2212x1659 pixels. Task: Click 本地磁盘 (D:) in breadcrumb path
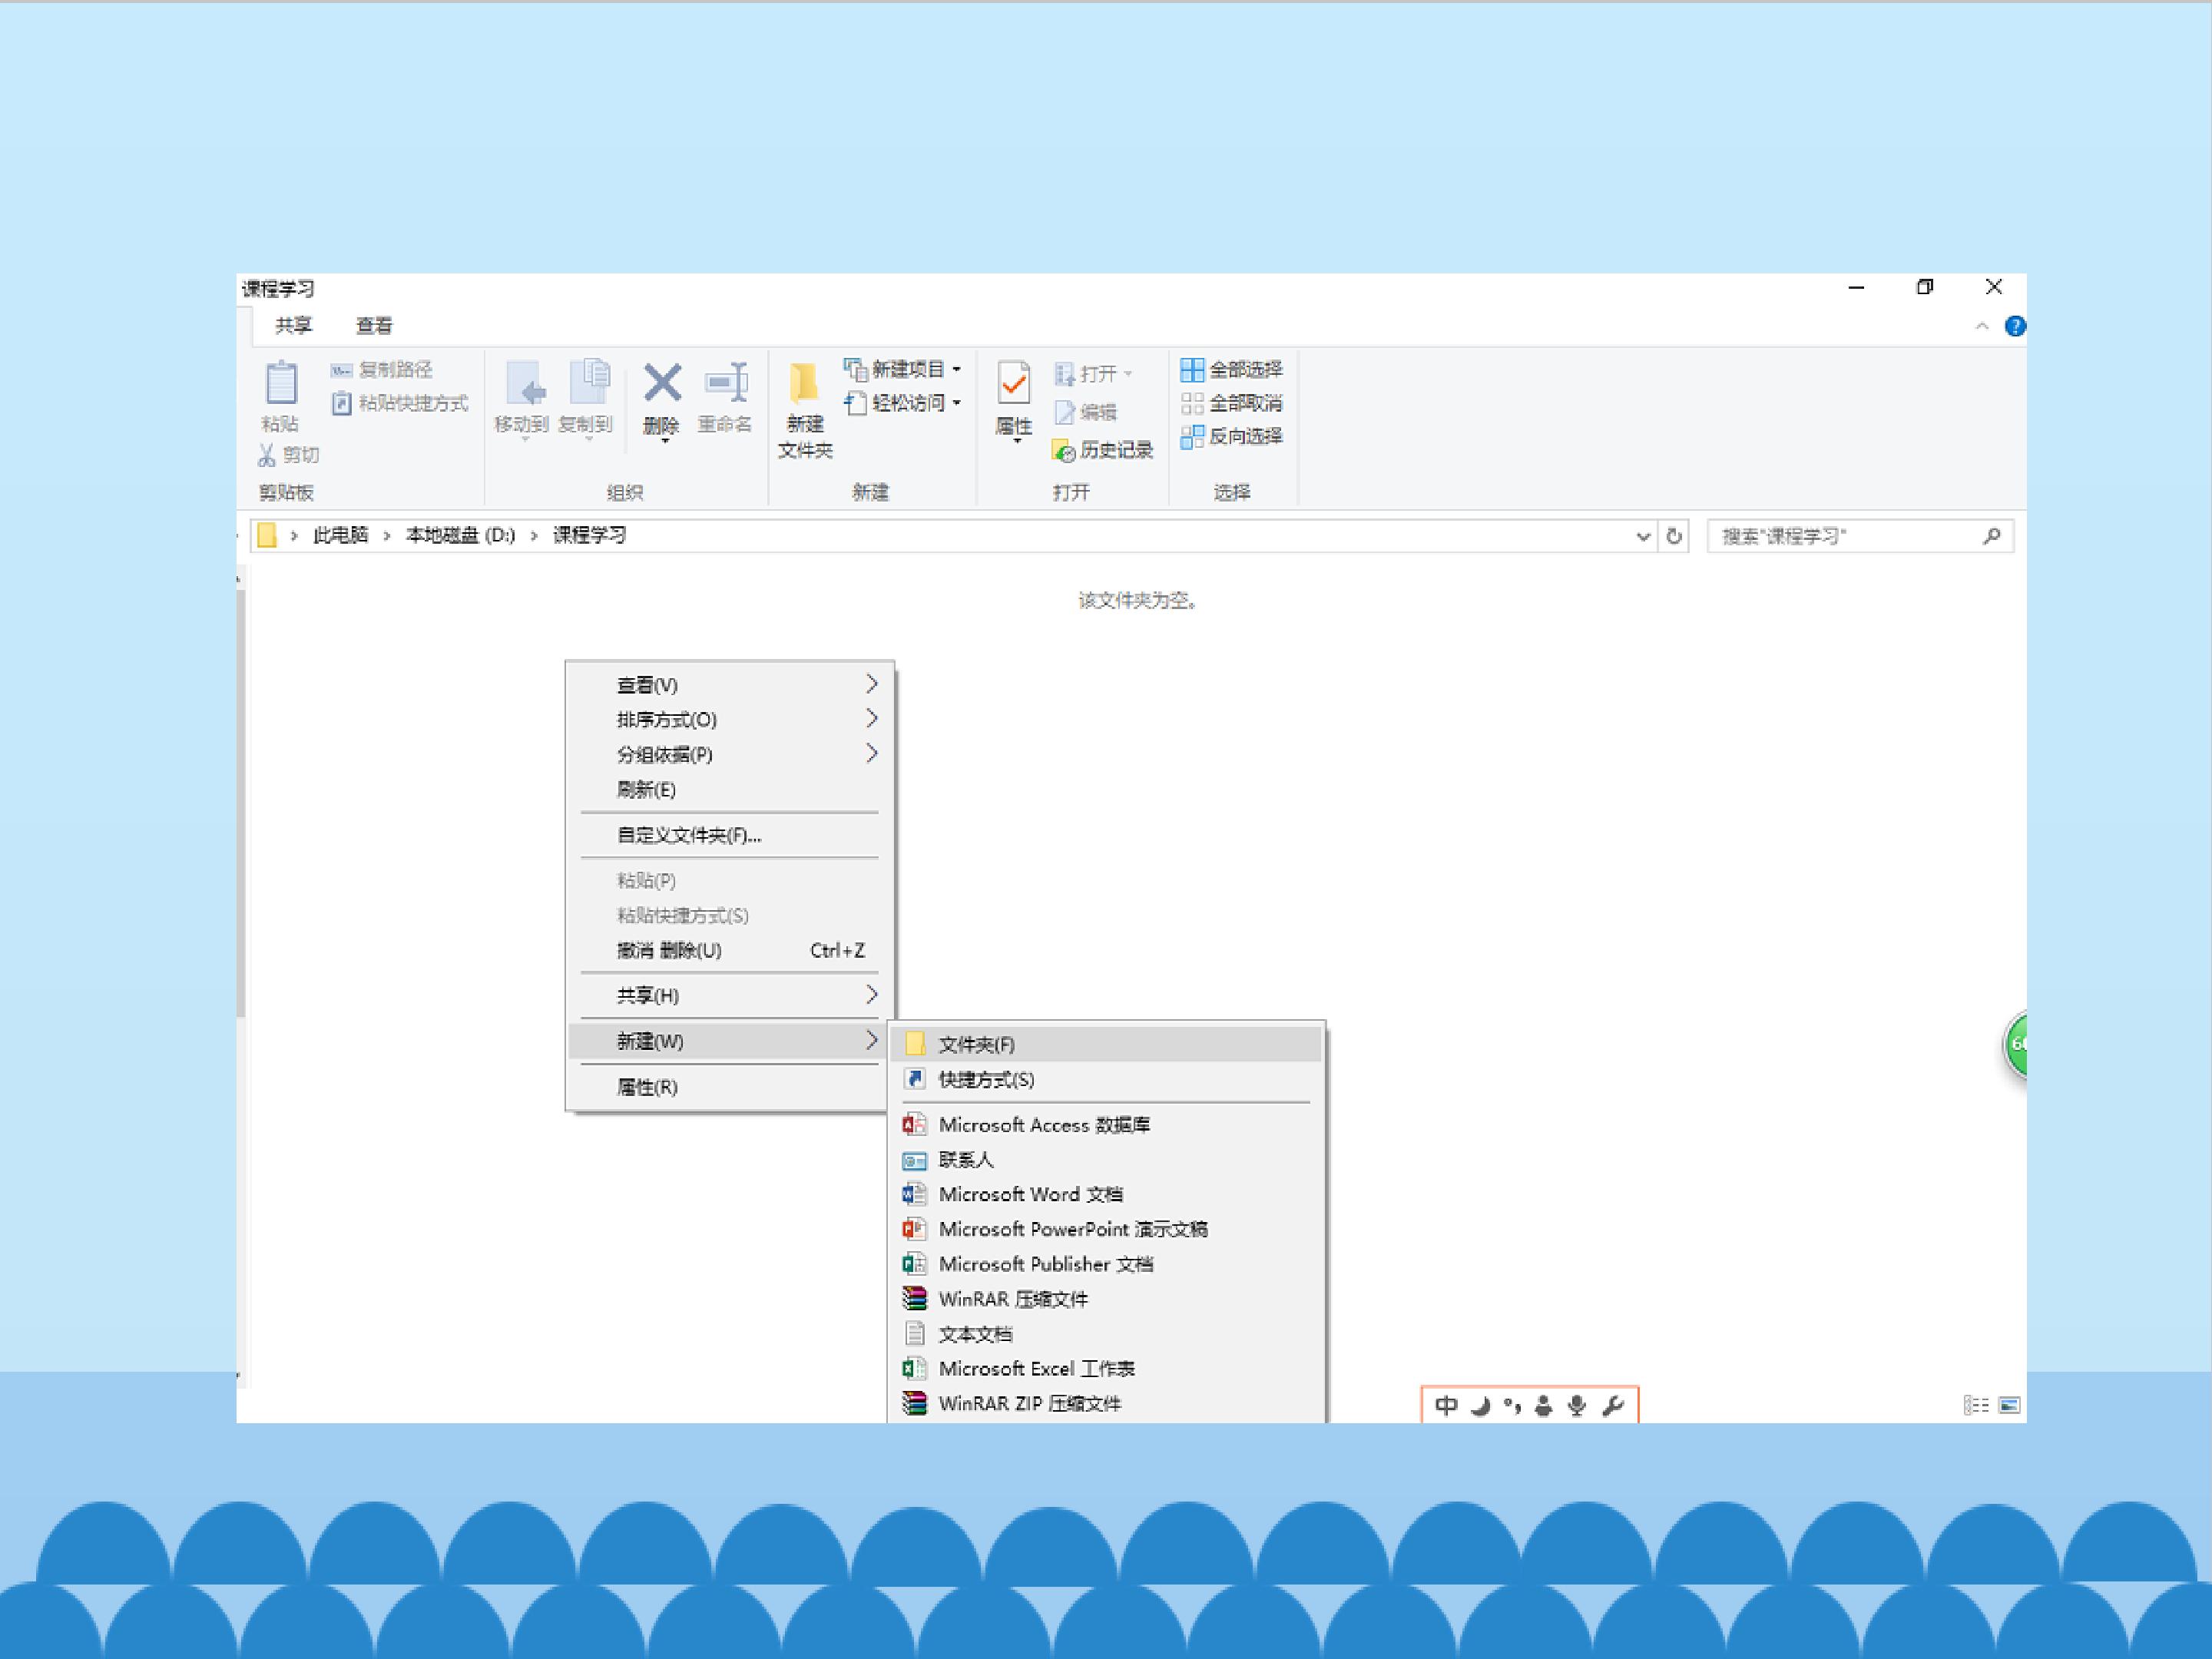pos(460,536)
